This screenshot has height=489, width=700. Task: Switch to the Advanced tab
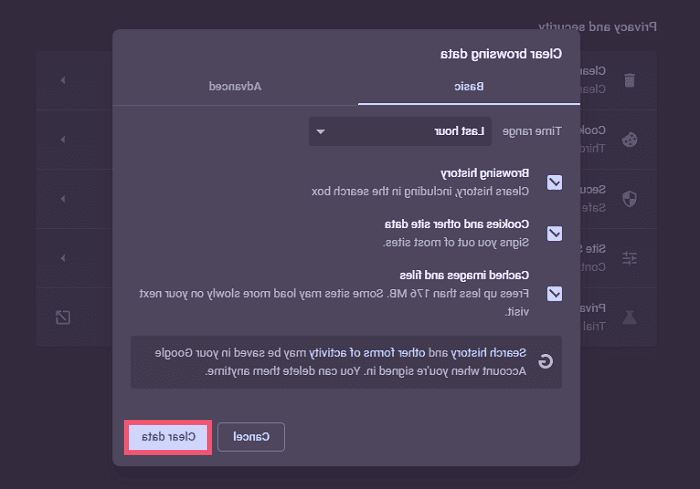235,86
